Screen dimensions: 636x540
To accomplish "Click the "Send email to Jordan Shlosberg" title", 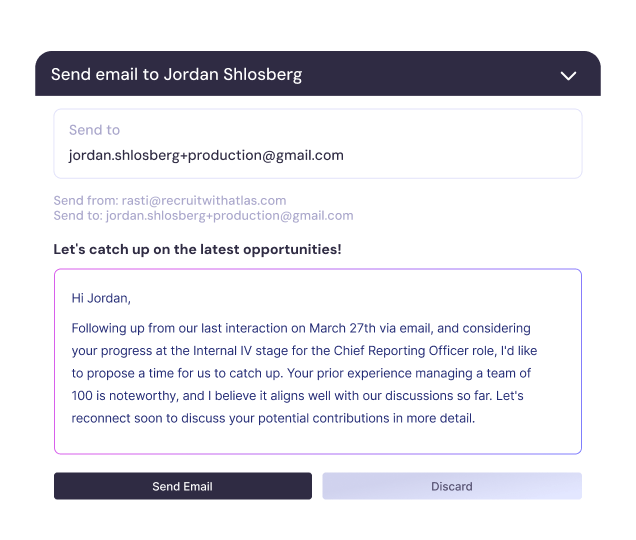I will point(176,75).
